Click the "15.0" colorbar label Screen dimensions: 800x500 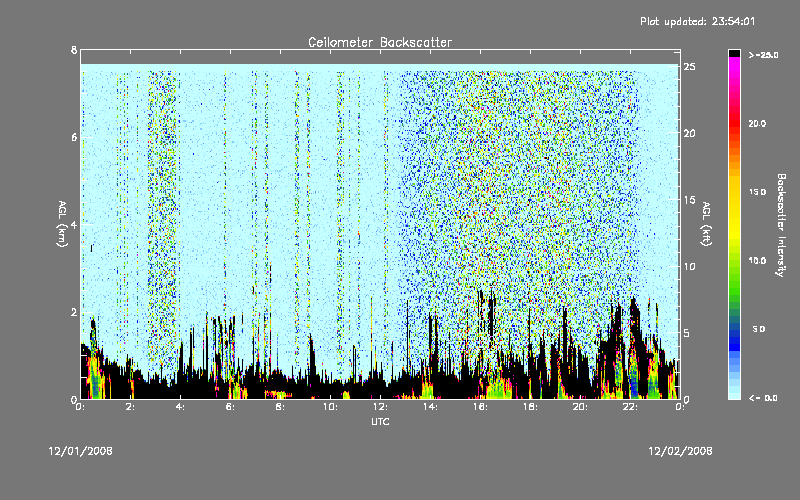pos(757,192)
